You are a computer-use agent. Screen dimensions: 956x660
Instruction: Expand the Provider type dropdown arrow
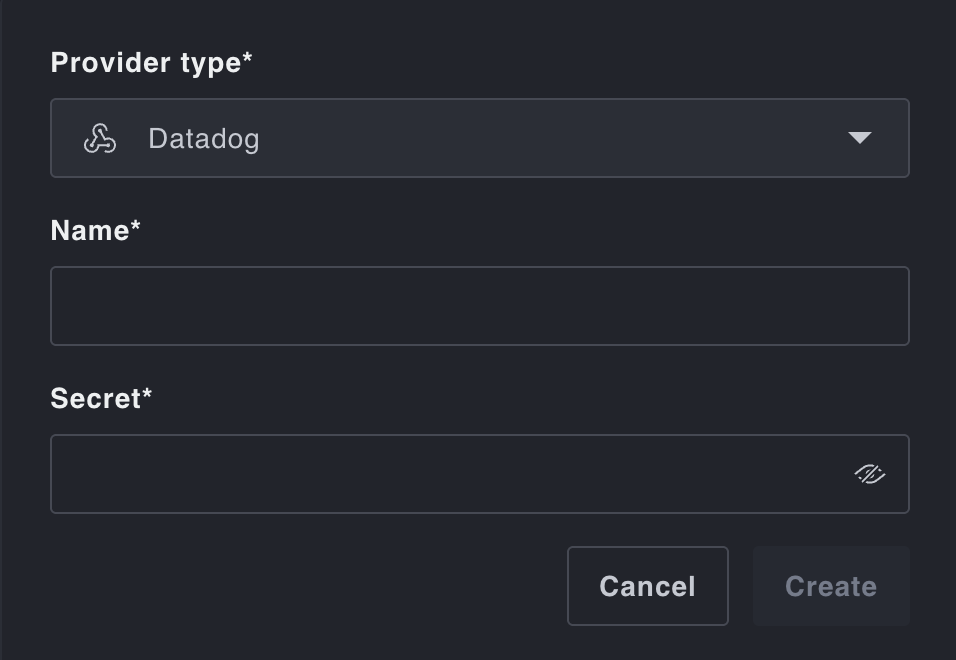tap(859, 138)
